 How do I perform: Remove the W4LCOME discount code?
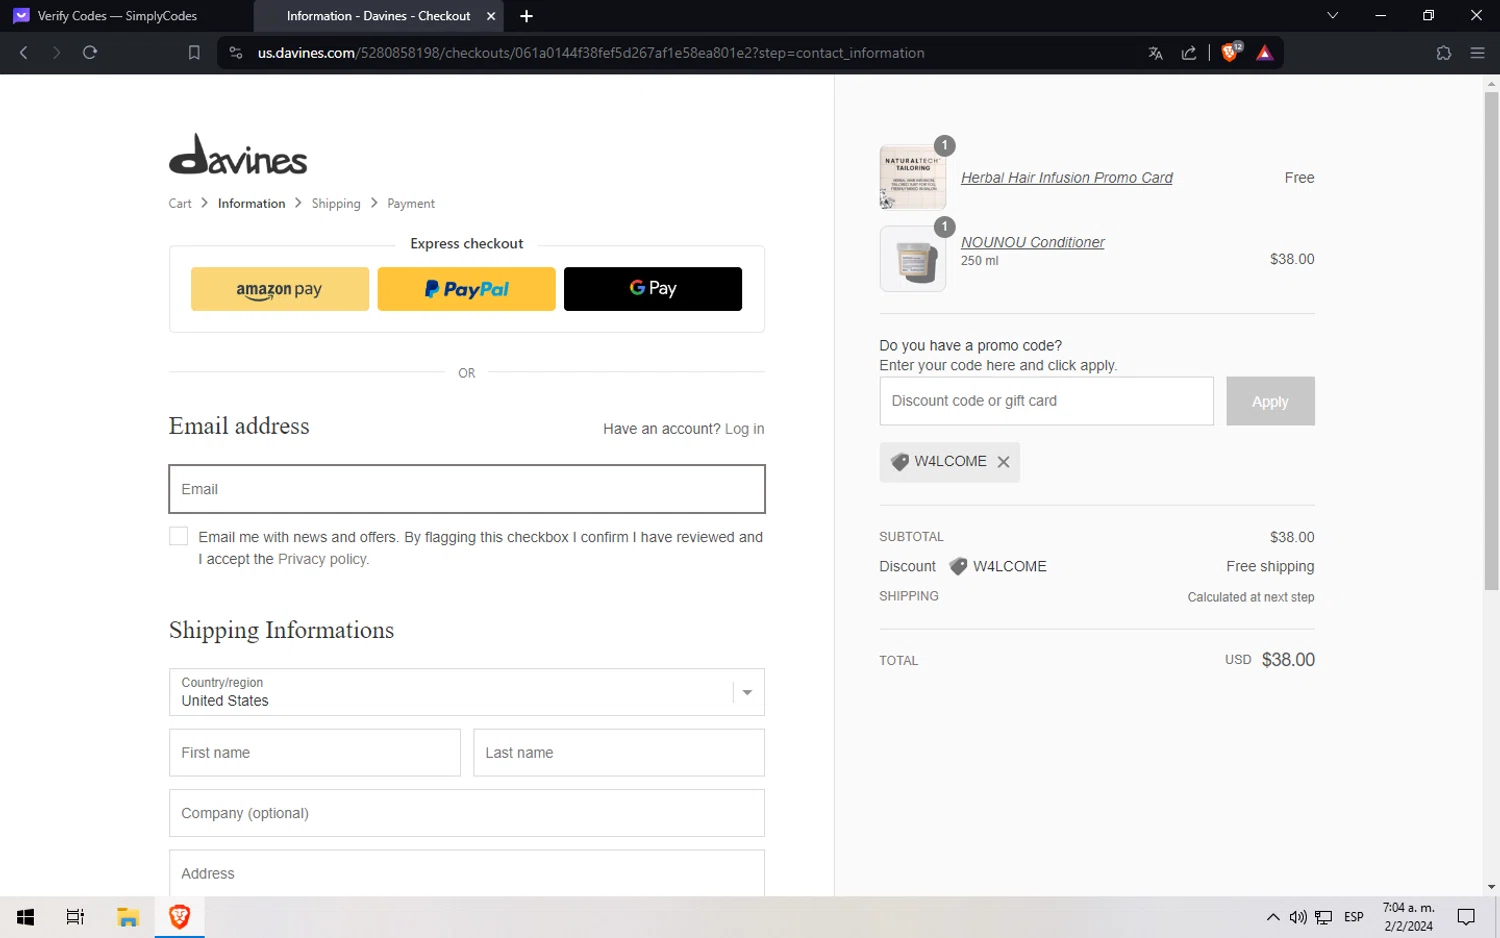(1003, 462)
